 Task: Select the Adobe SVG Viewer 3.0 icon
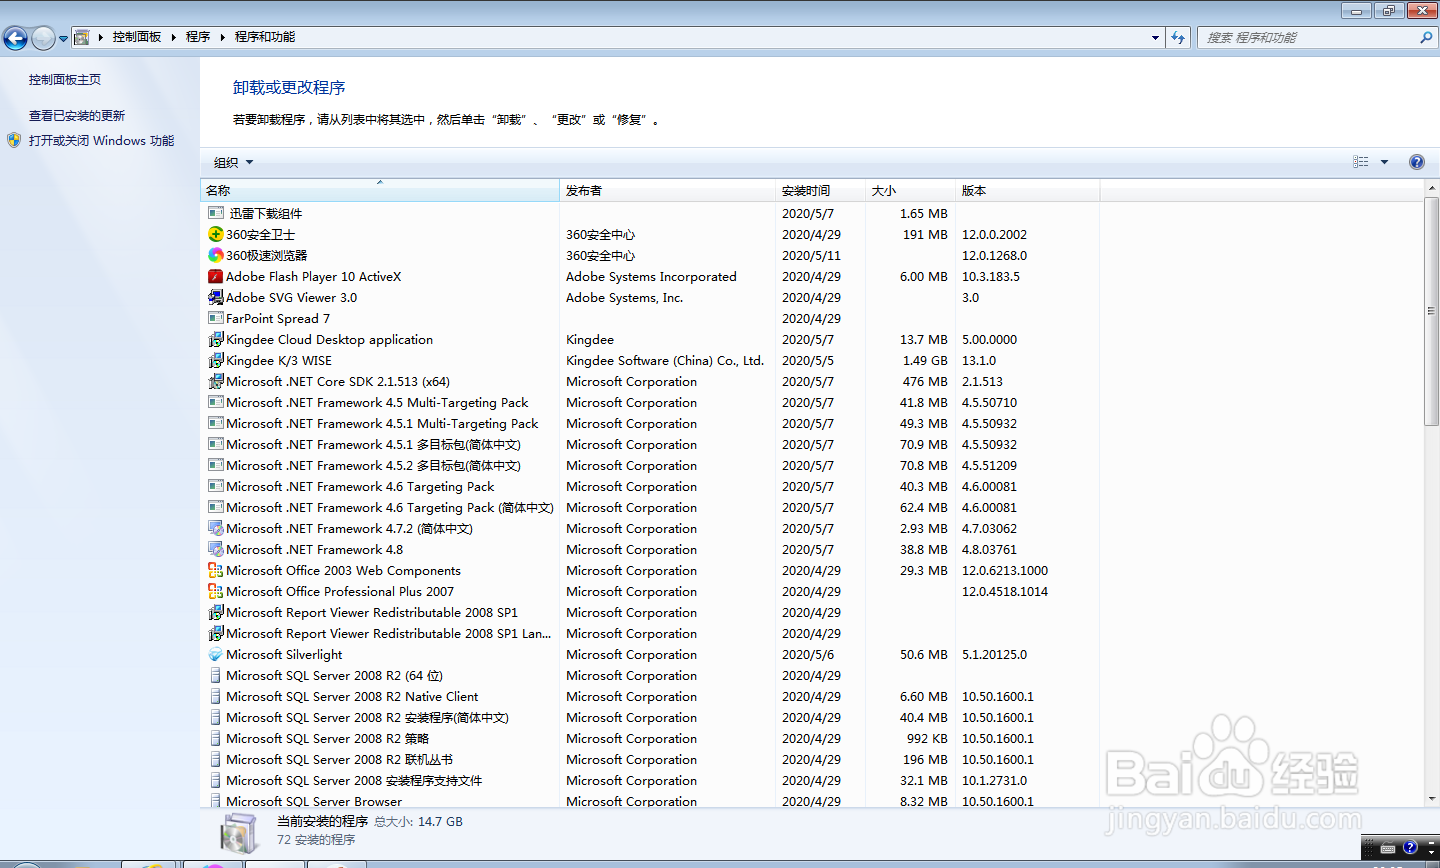pos(216,297)
